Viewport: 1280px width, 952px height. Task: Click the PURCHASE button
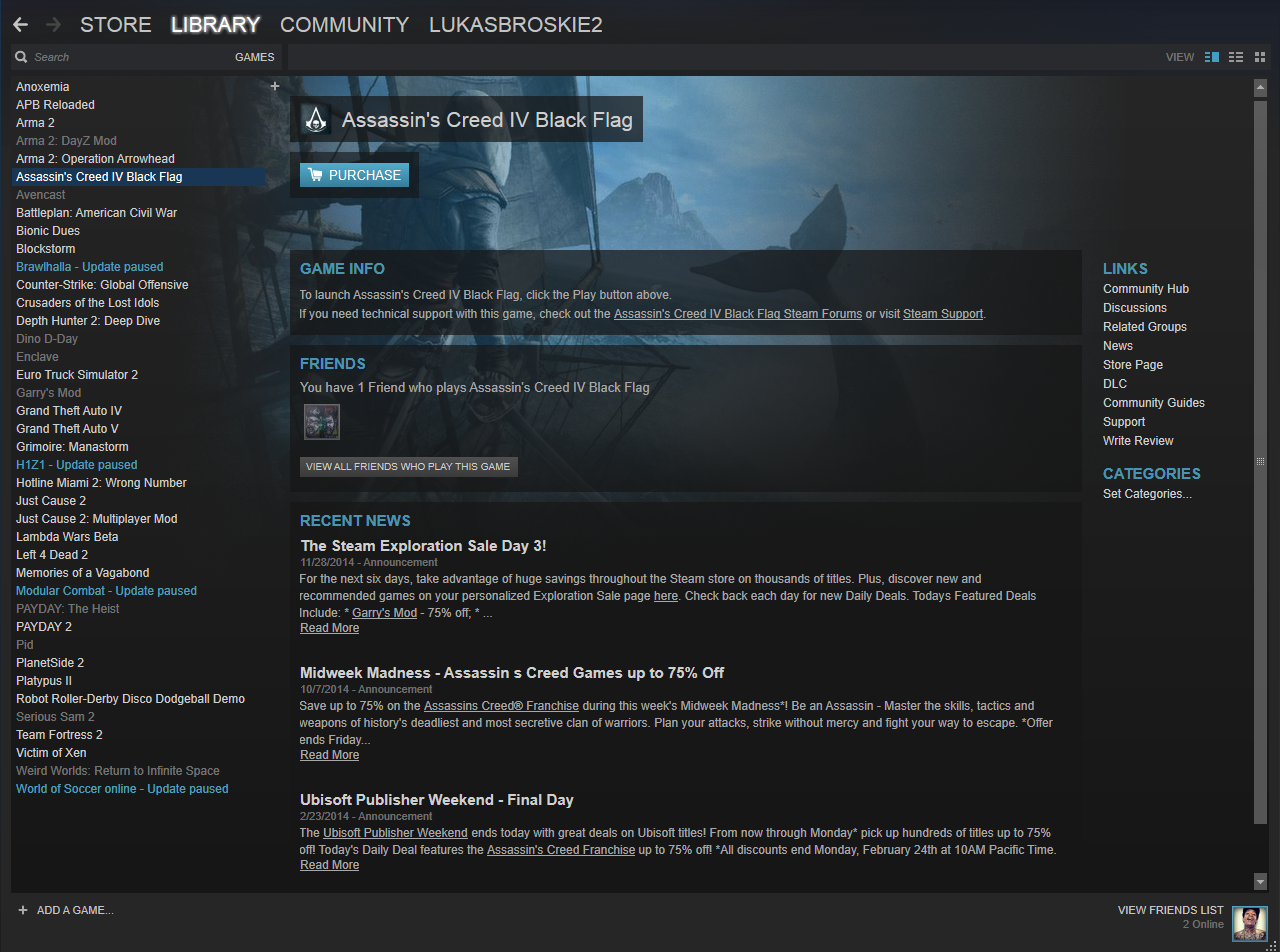(354, 175)
